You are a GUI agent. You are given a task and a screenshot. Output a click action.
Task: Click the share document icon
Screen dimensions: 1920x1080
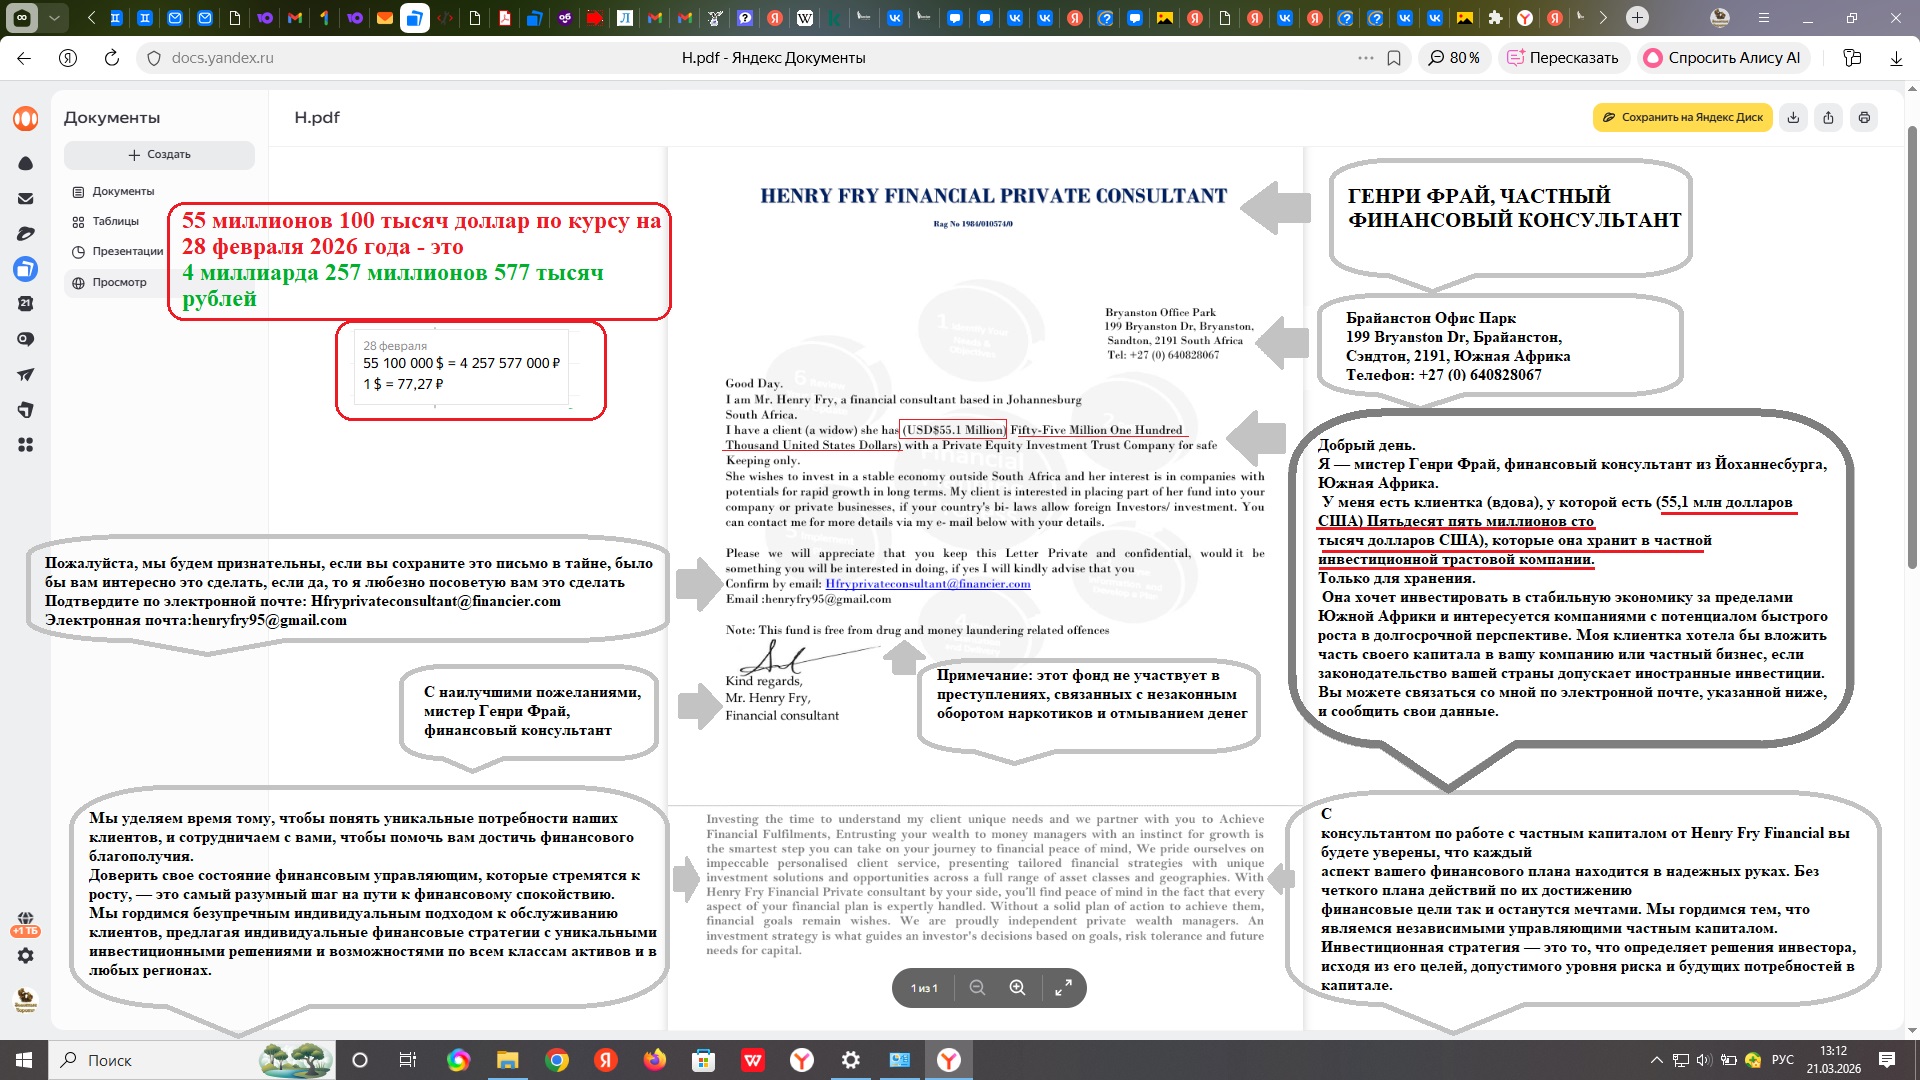point(1828,117)
